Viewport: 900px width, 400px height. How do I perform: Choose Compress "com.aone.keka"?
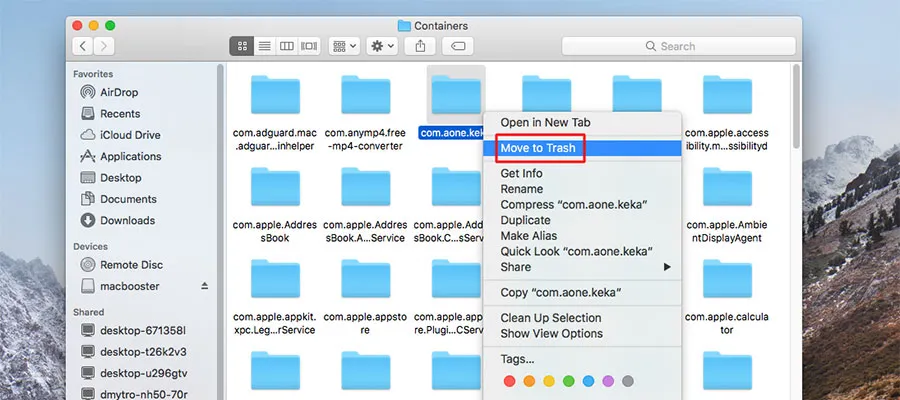point(582,204)
